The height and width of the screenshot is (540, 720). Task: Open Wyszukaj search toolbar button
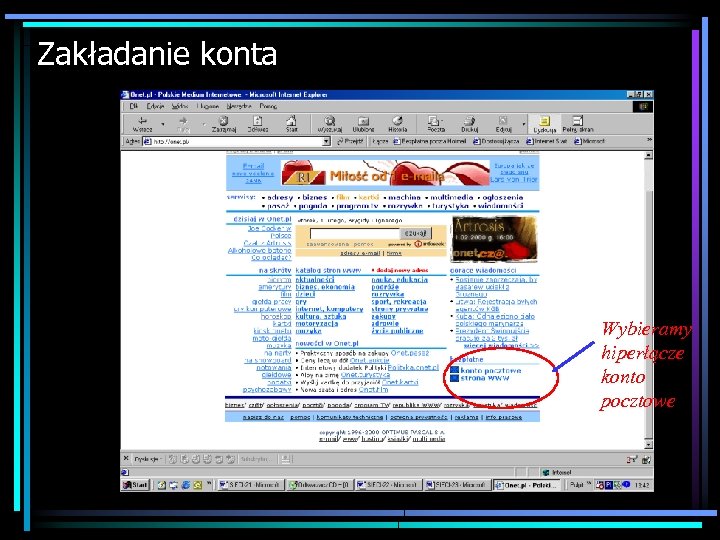click(x=330, y=124)
